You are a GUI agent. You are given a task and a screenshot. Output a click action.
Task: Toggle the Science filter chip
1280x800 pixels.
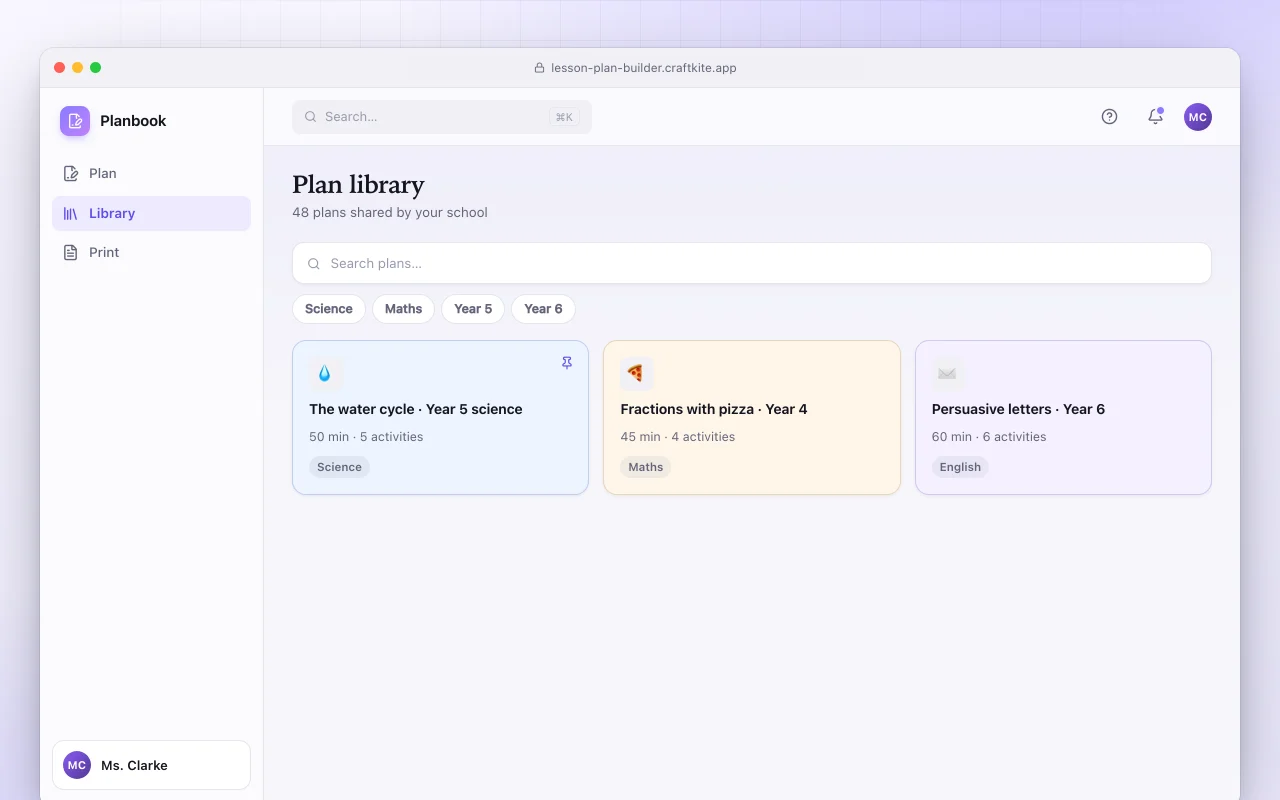[329, 309]
